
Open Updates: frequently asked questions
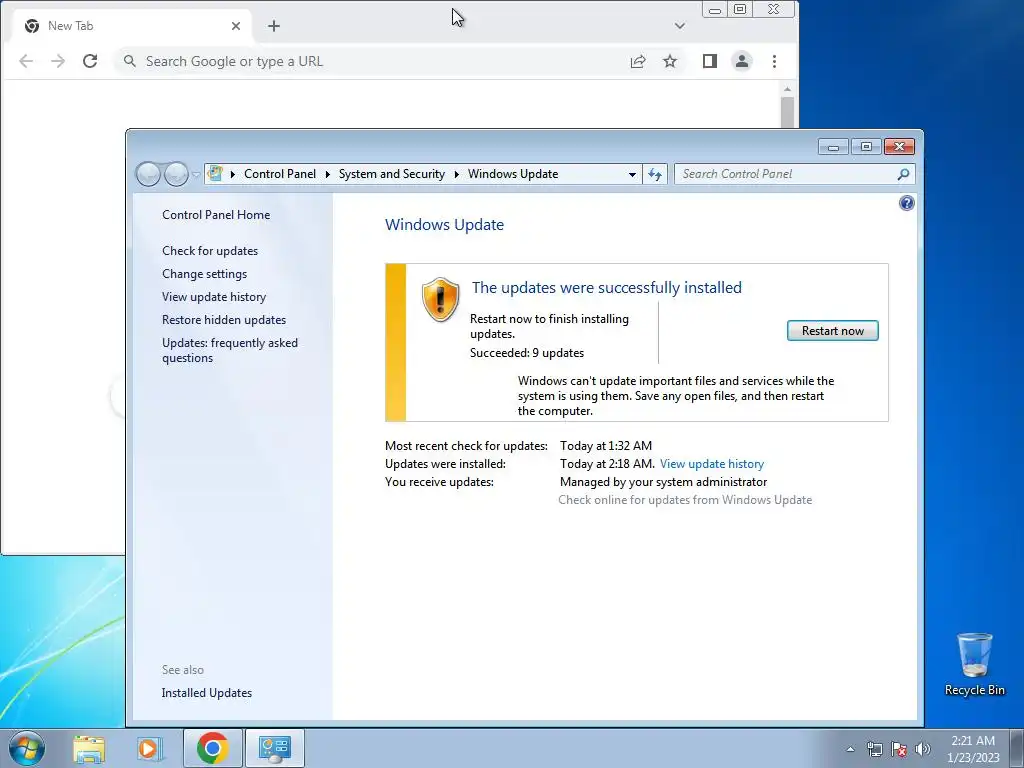[x=230, y=350]
